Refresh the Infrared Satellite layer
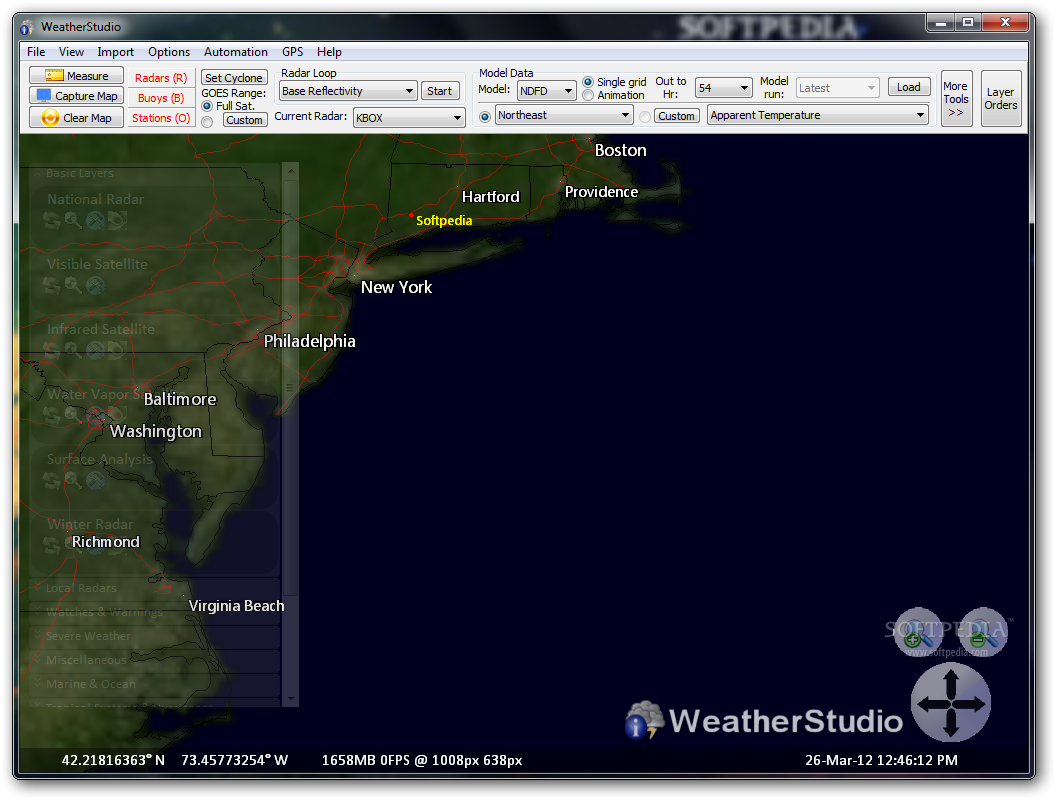The height and width of the screenshot is (800, 1056). click(51, 350)
